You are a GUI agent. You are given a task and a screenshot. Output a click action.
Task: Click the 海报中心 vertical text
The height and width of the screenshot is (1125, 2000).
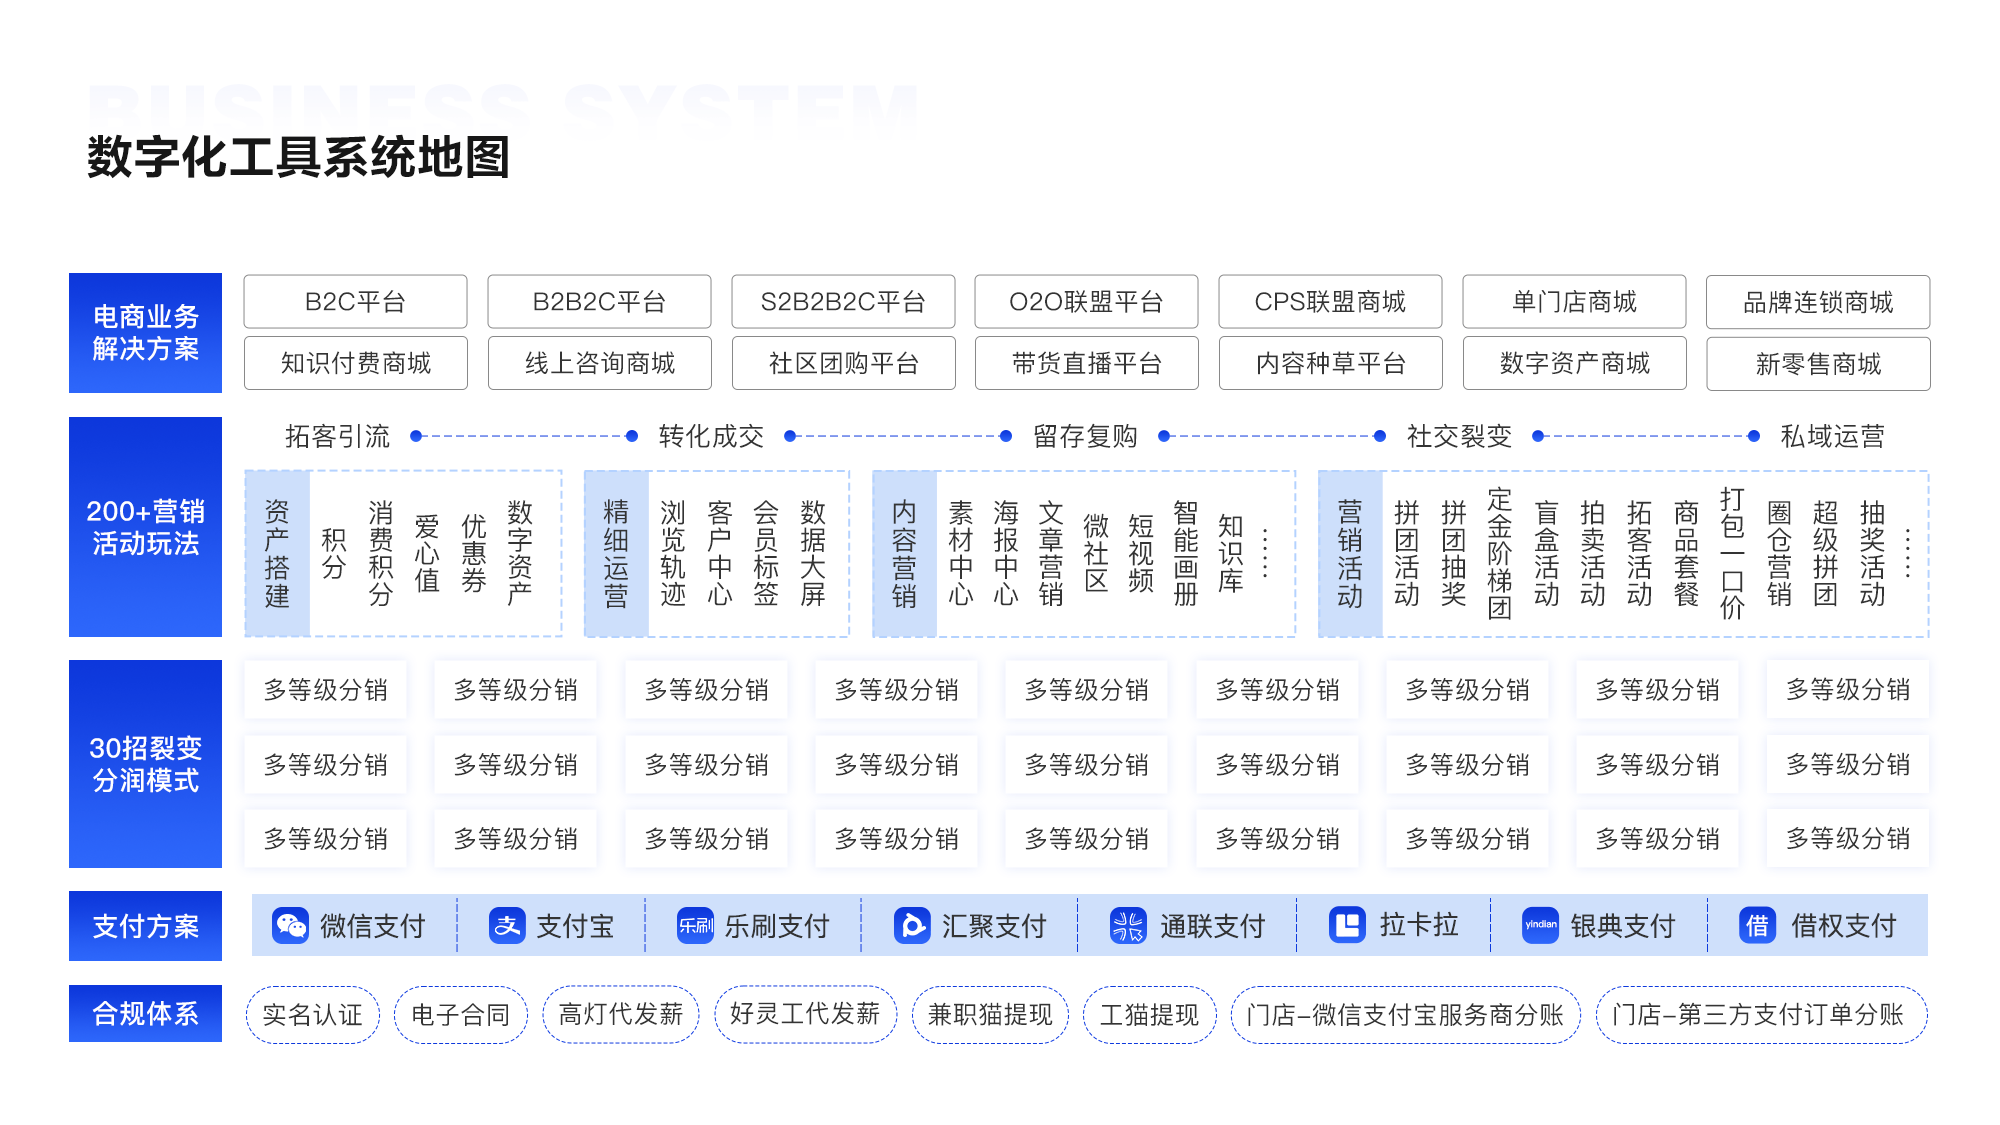[1006, 554]
